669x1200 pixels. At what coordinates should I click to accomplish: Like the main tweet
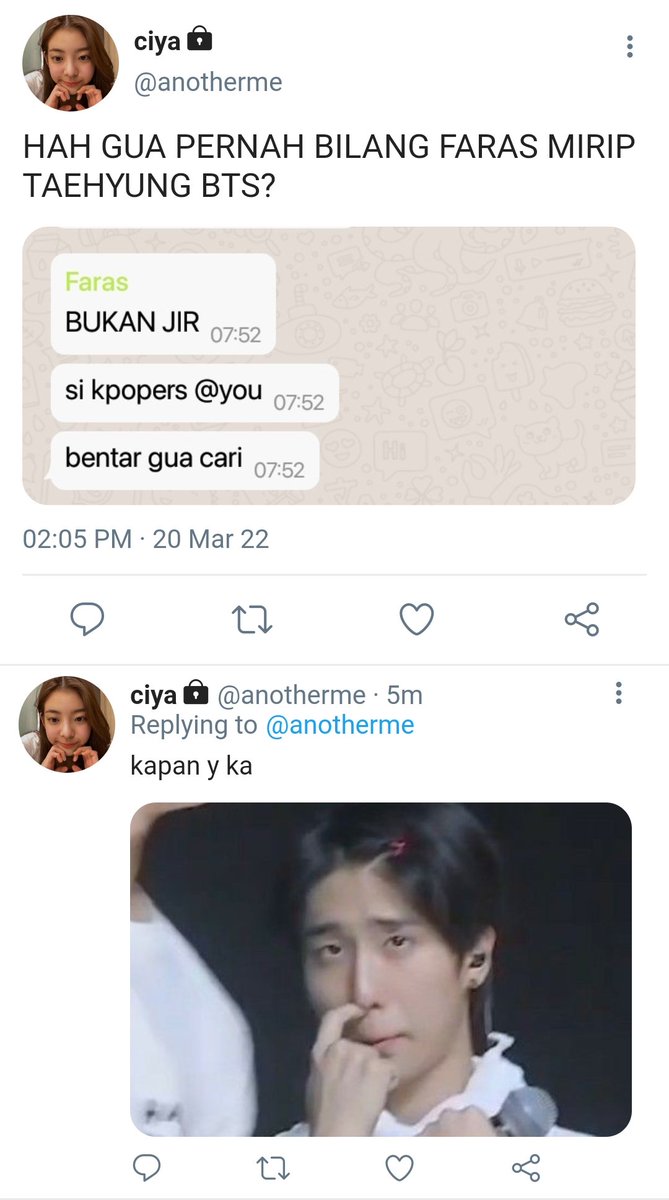point(416,620)
